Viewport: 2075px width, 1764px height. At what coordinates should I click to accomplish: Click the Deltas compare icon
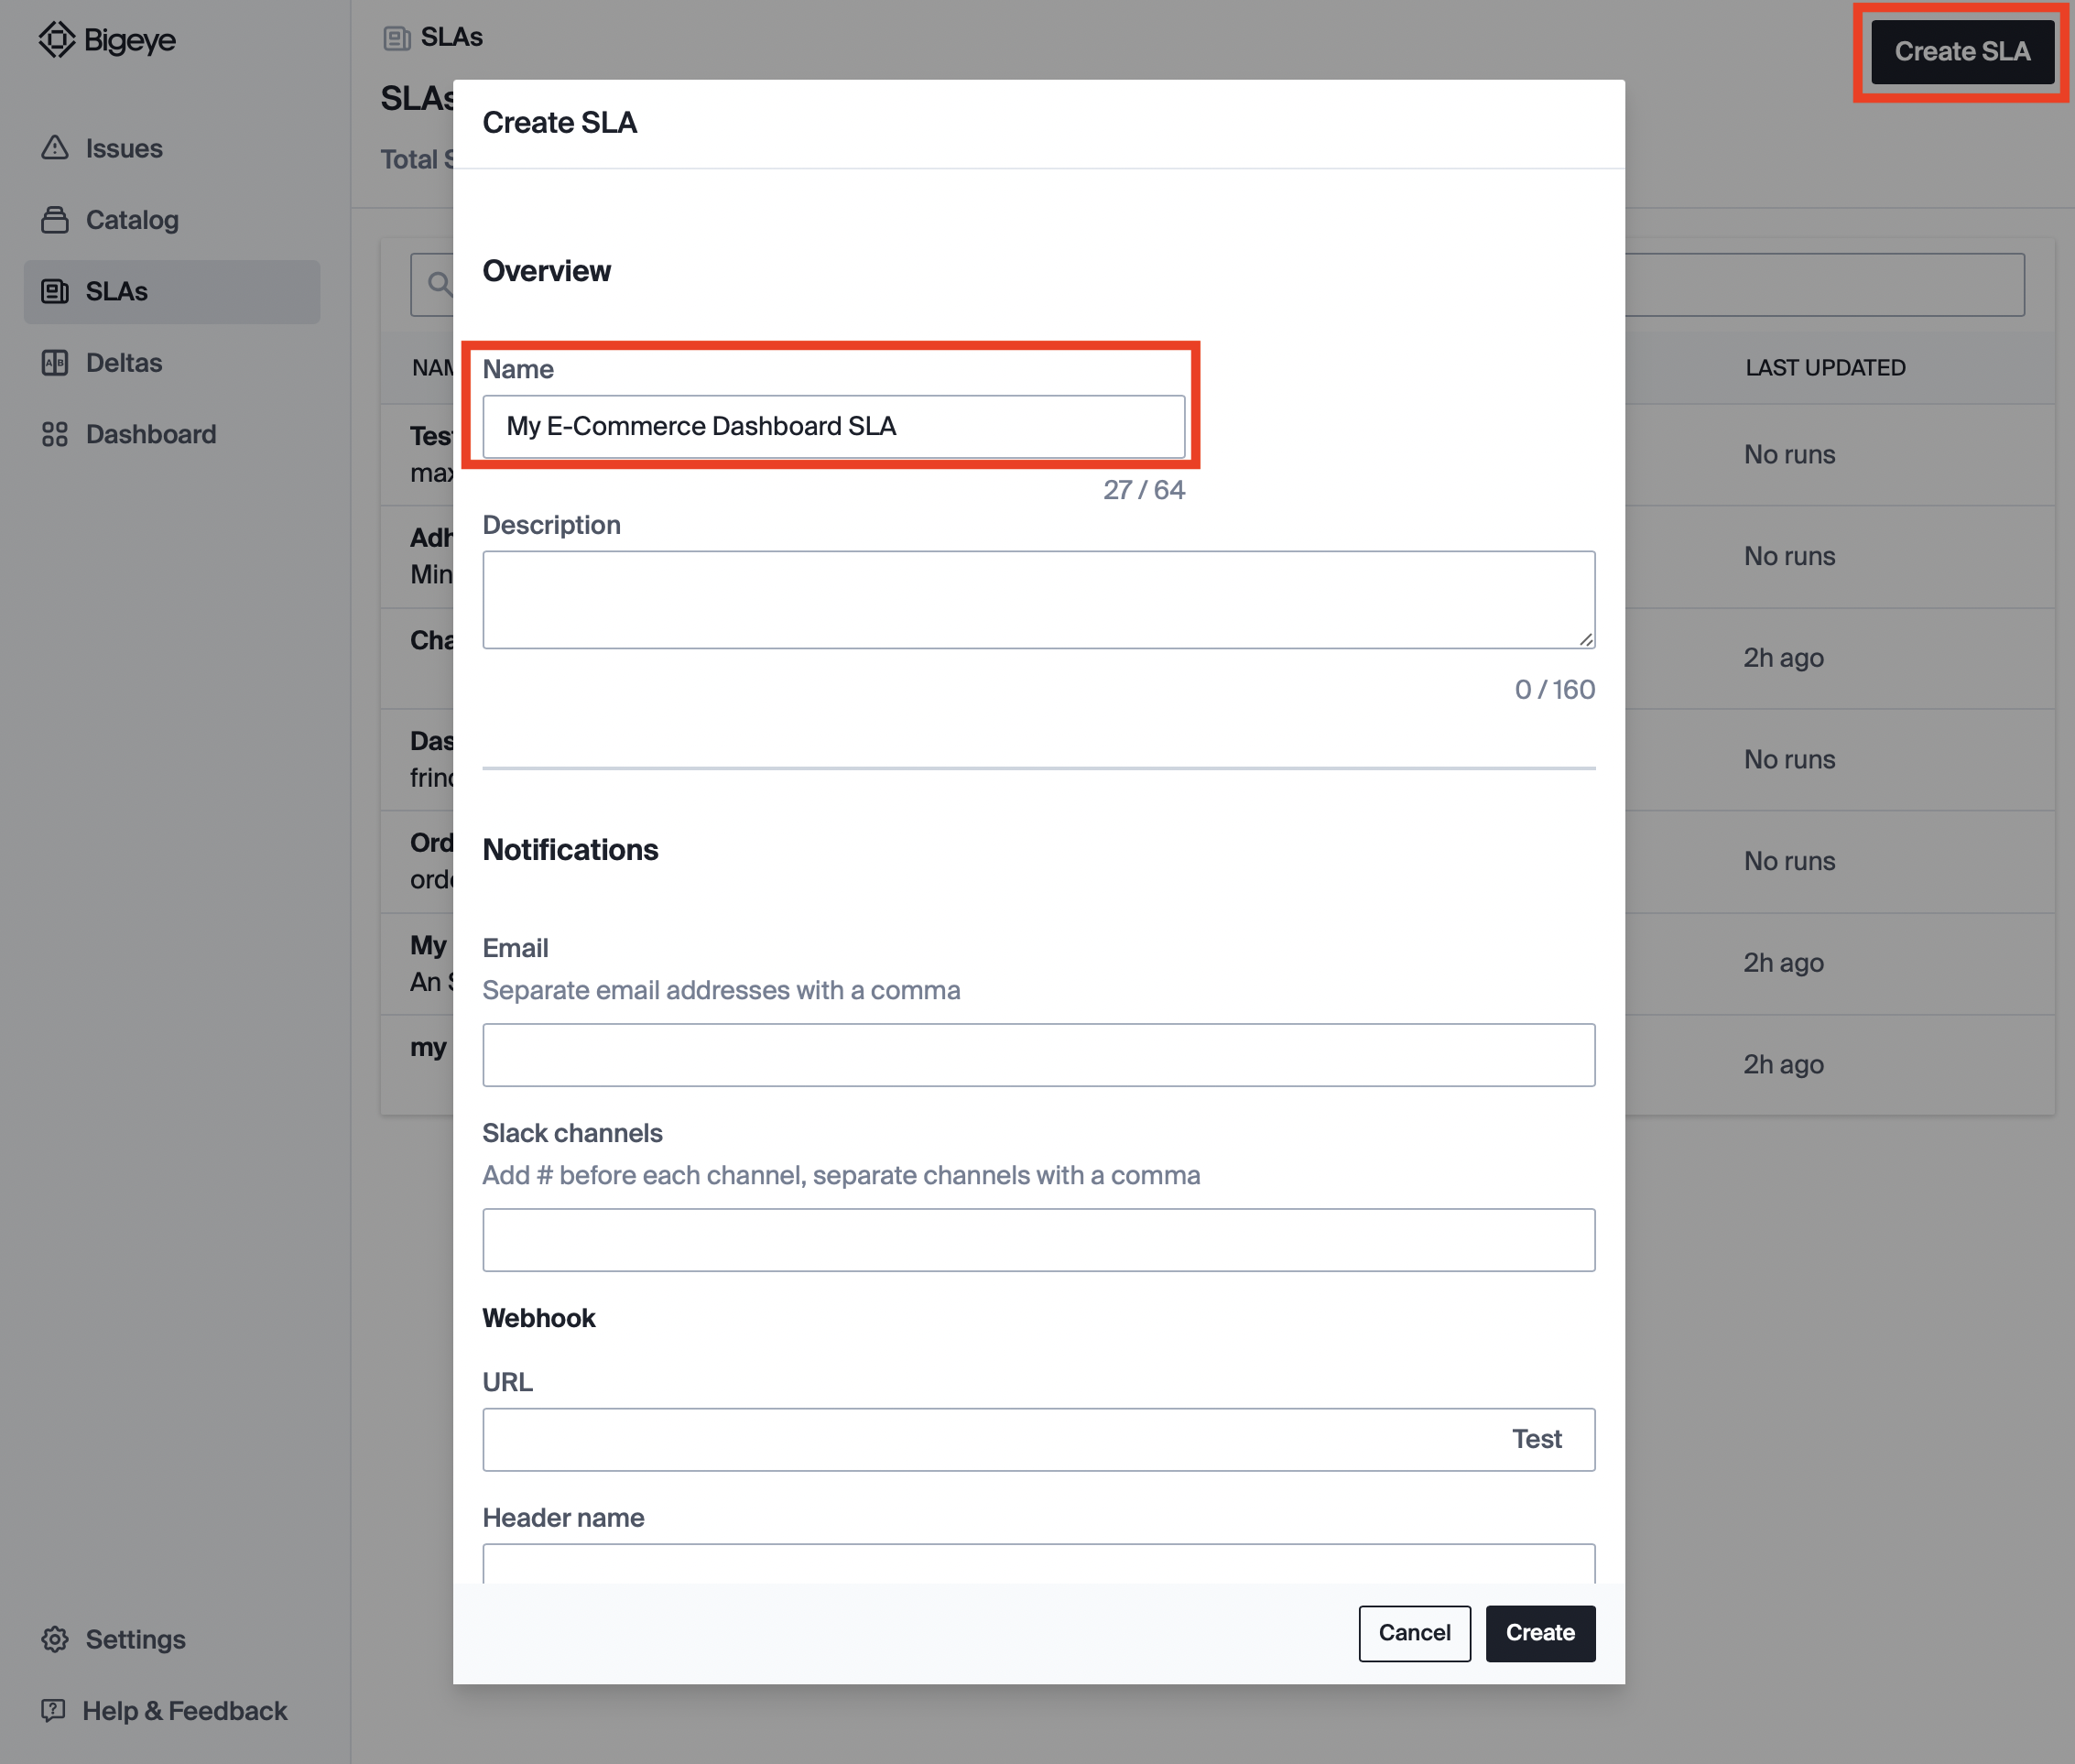click(55, 363)
